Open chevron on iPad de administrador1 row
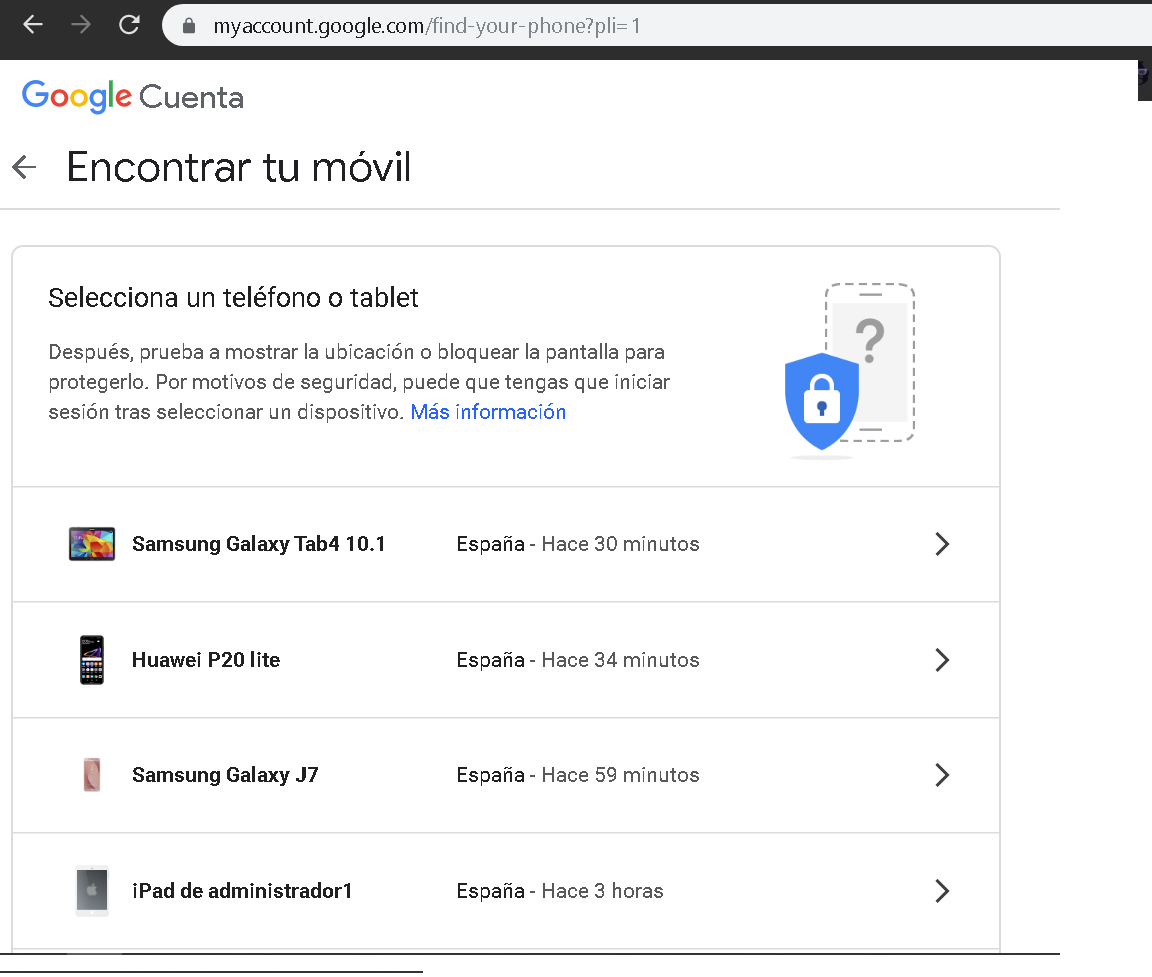The width and height of the screenshot is (1152, 977). pyautogui.click(x=942, y=891)
